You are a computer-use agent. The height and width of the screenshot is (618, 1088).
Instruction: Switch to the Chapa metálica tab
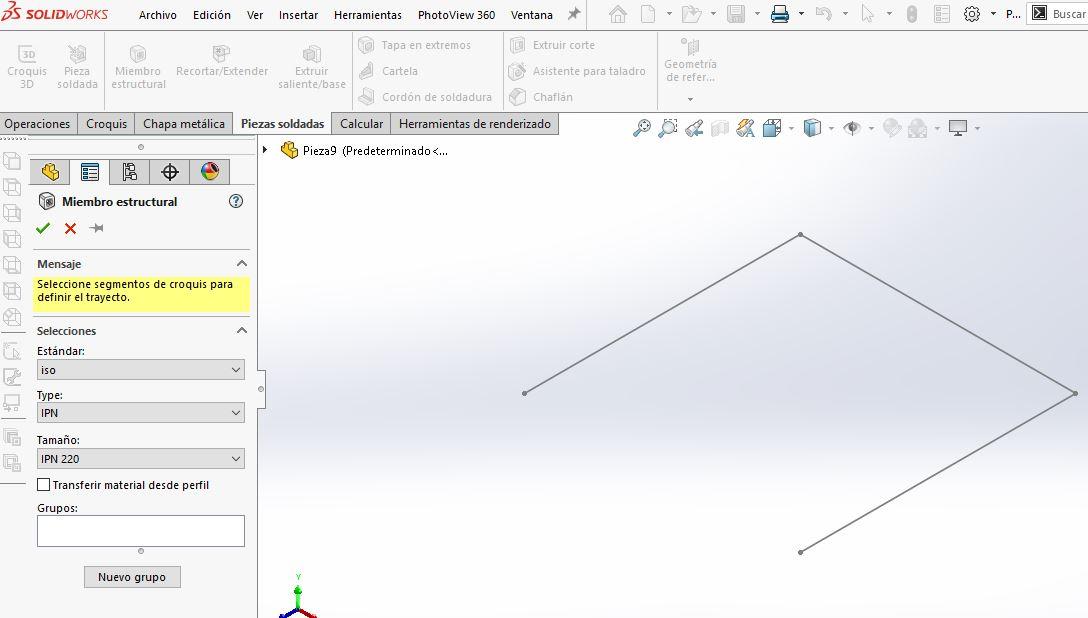coord(184,124)
